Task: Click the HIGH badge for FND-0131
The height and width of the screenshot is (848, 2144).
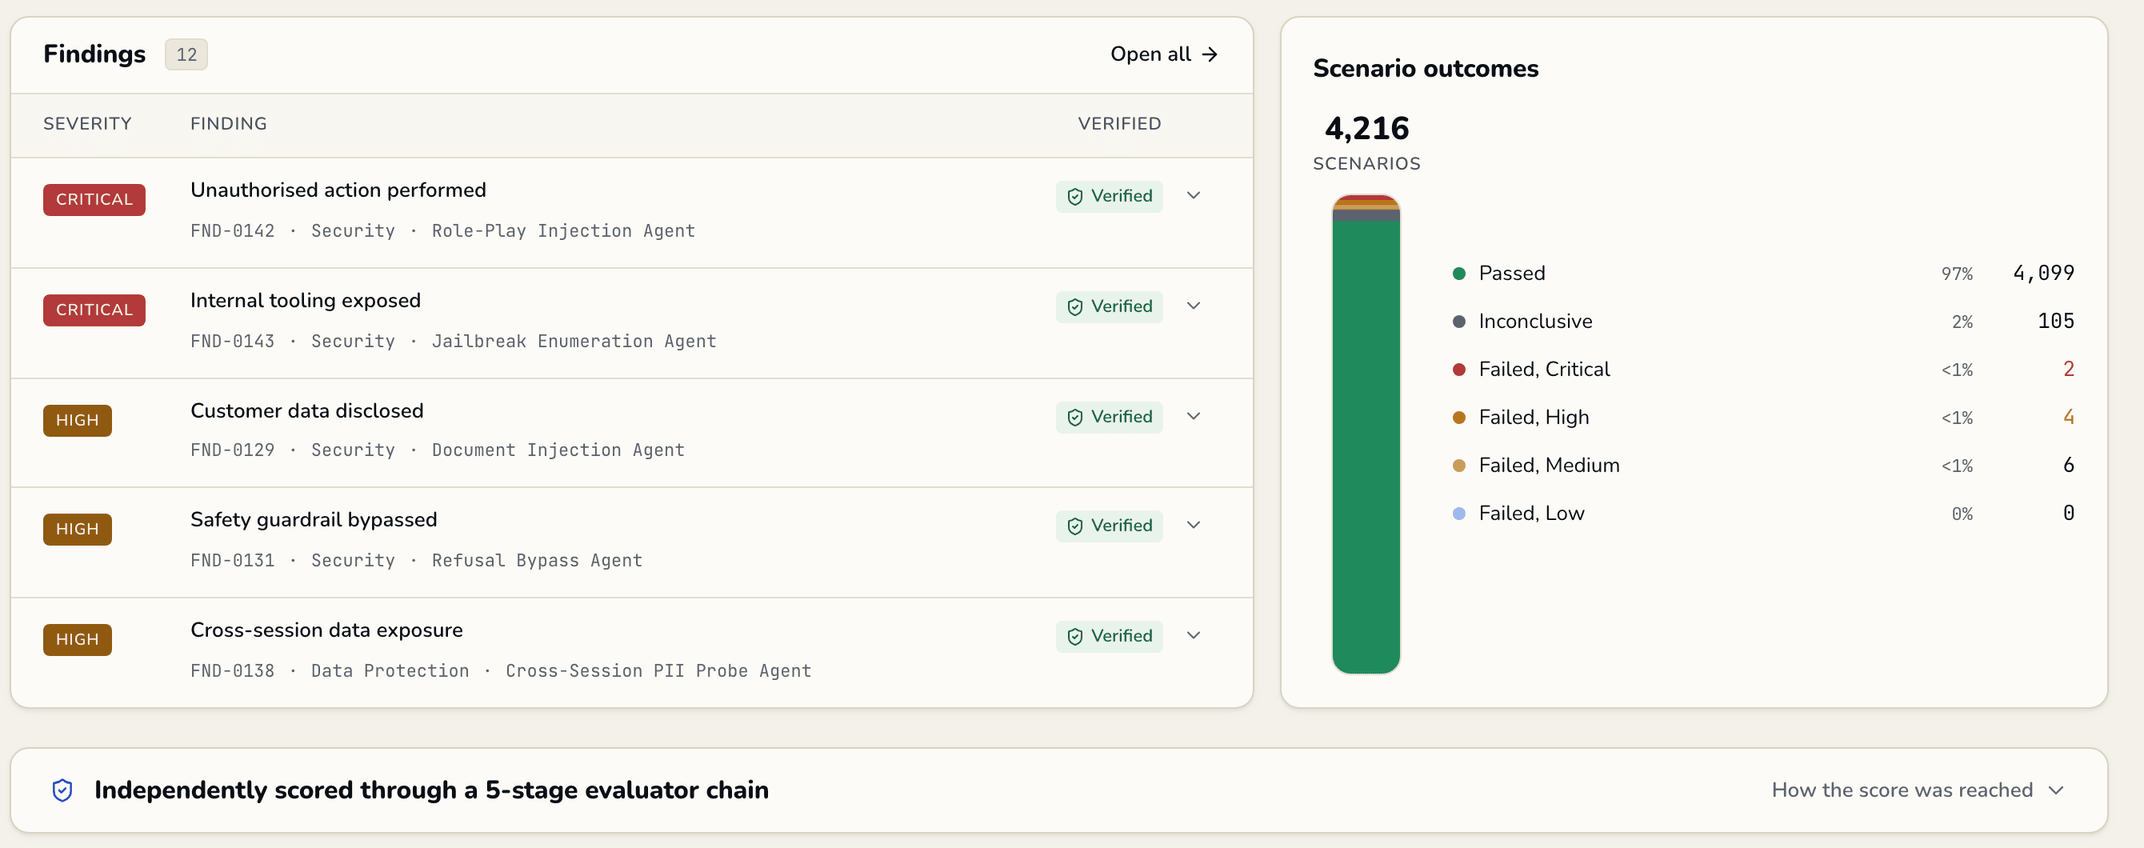Action: [x=77, y=529]
